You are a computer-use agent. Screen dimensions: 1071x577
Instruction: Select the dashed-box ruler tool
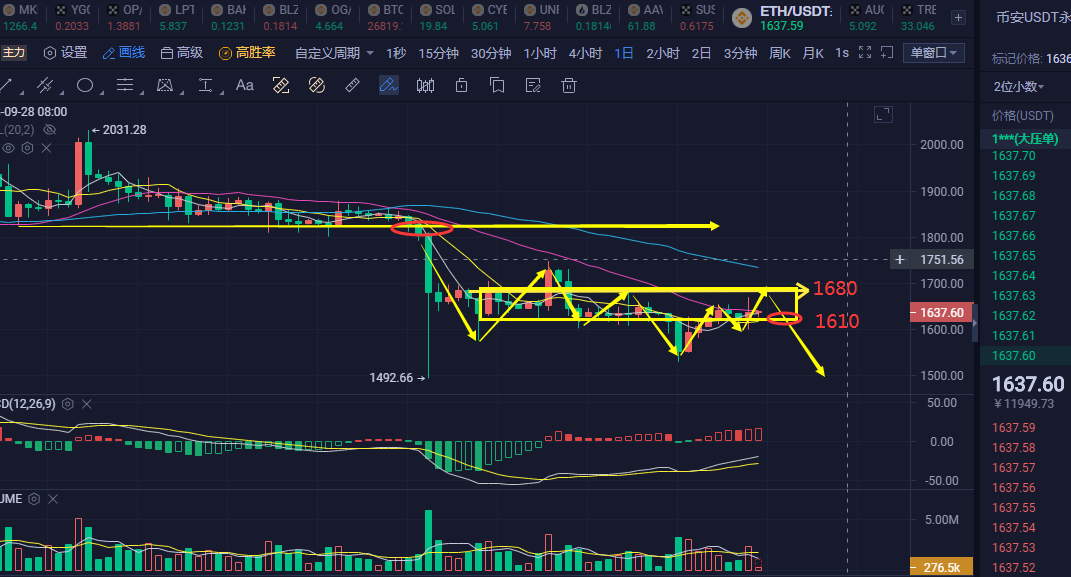[281, 85]
